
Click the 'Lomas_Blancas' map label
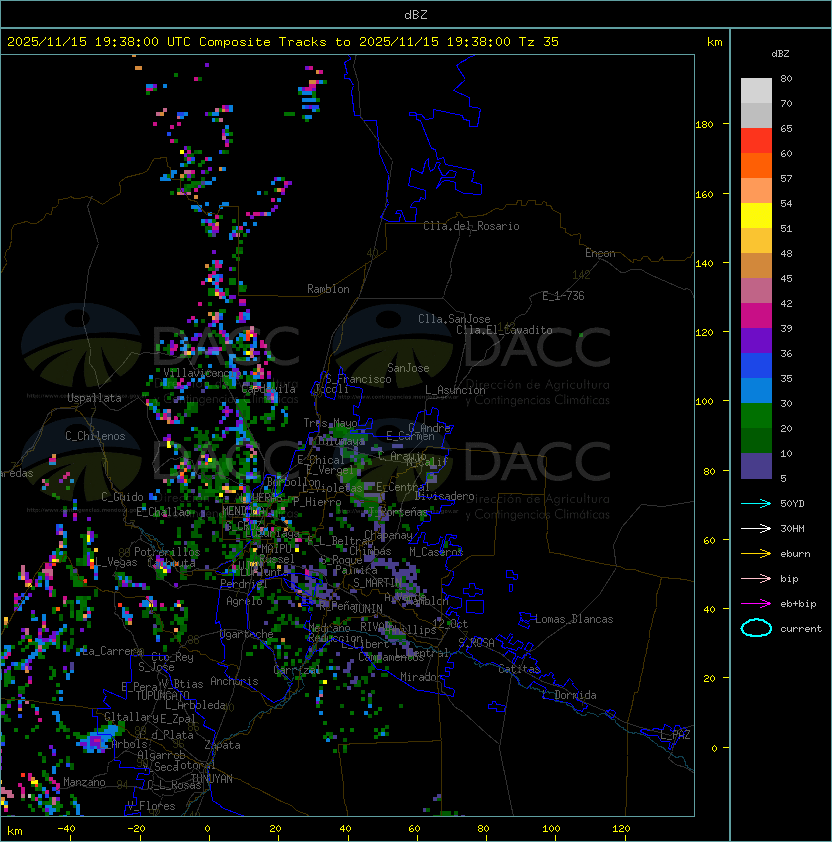click(x=574, y=619)
